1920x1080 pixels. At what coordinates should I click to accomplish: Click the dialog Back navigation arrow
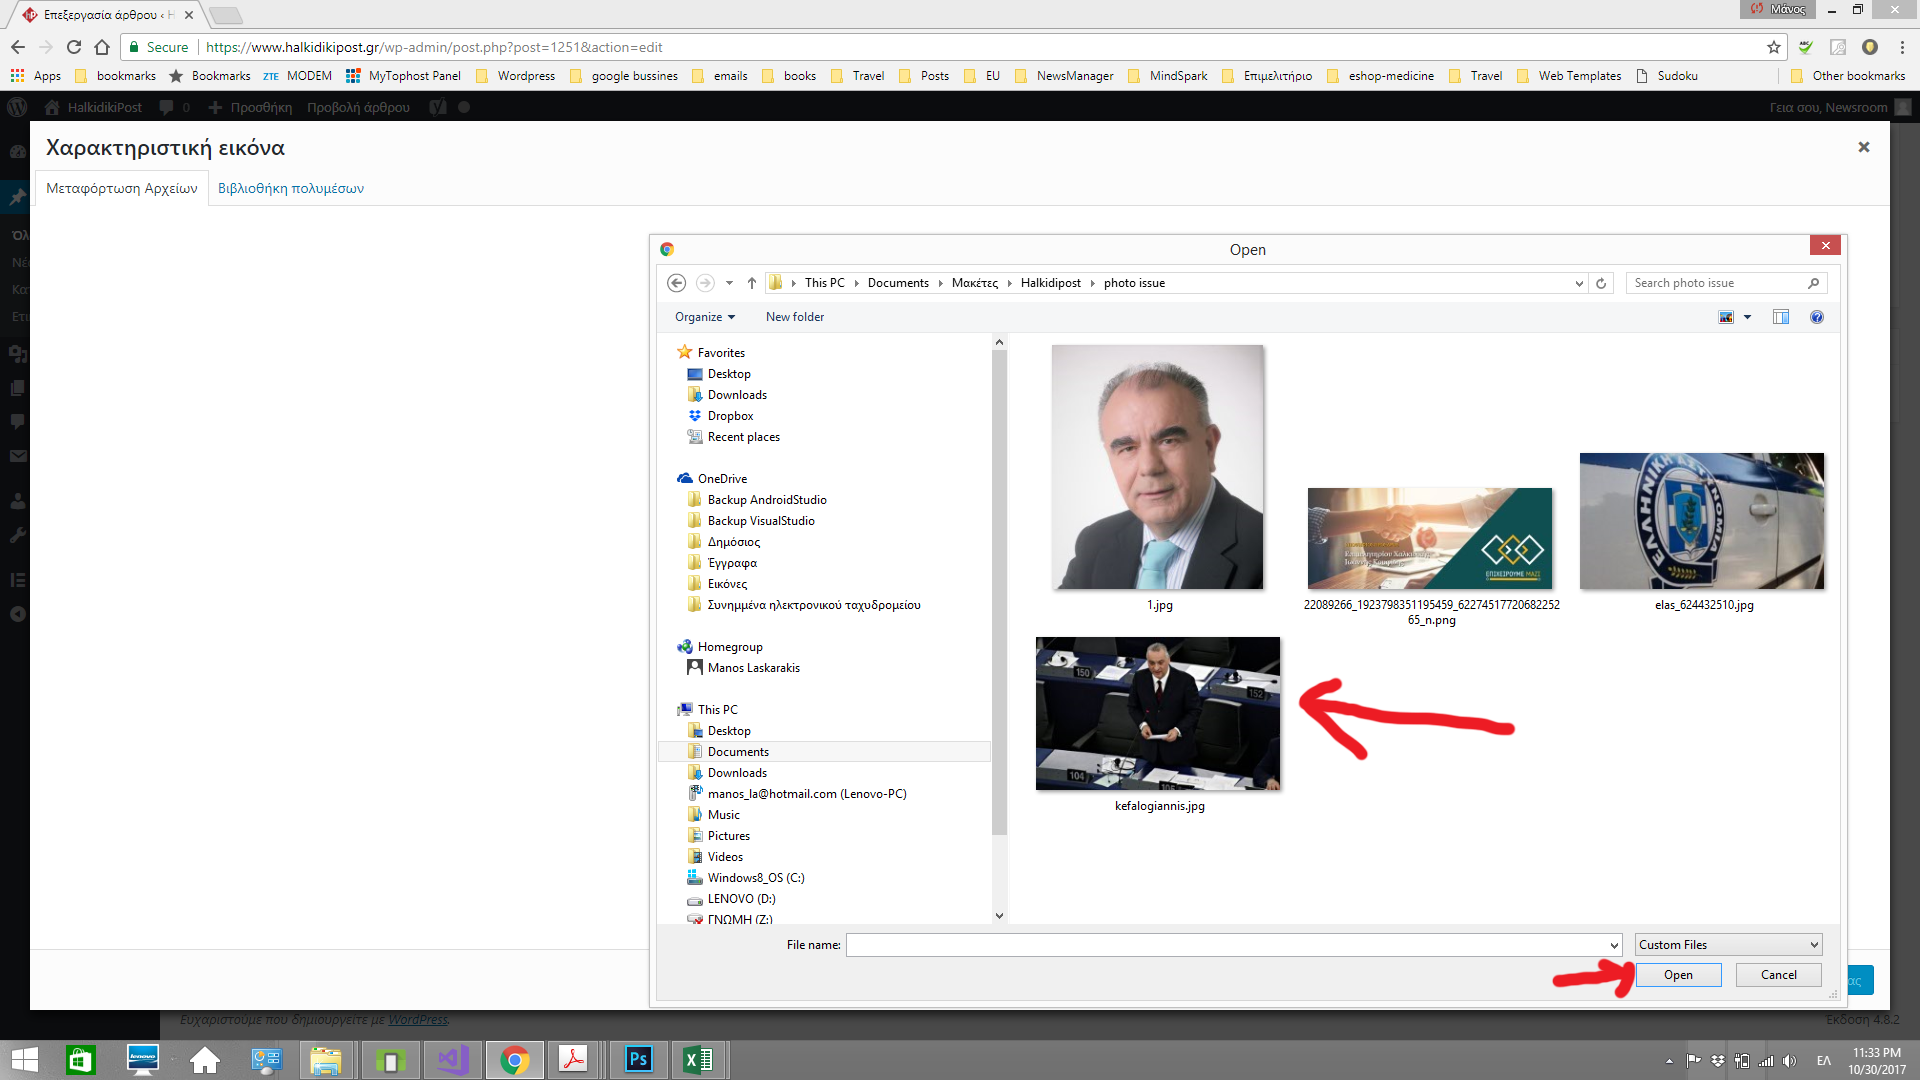point(676,283)
